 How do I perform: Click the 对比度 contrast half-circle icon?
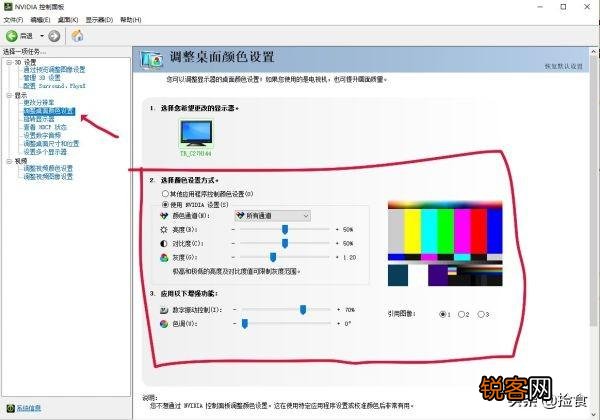pos(164,243)
